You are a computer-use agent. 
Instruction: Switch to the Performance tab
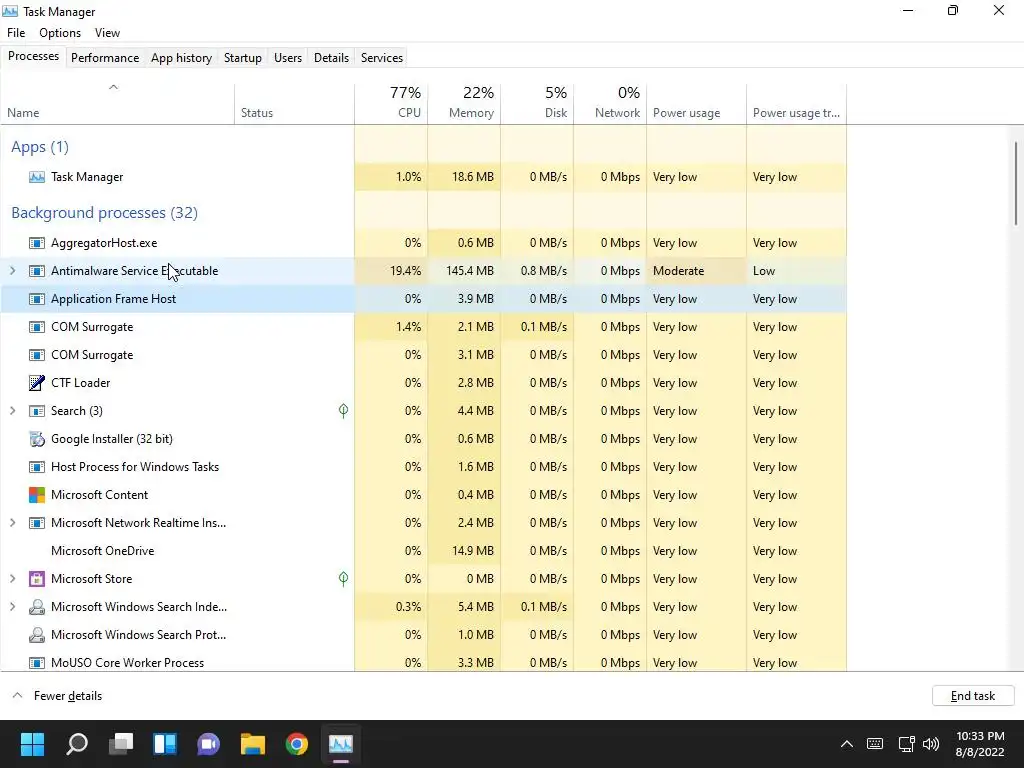pos(105,57)
